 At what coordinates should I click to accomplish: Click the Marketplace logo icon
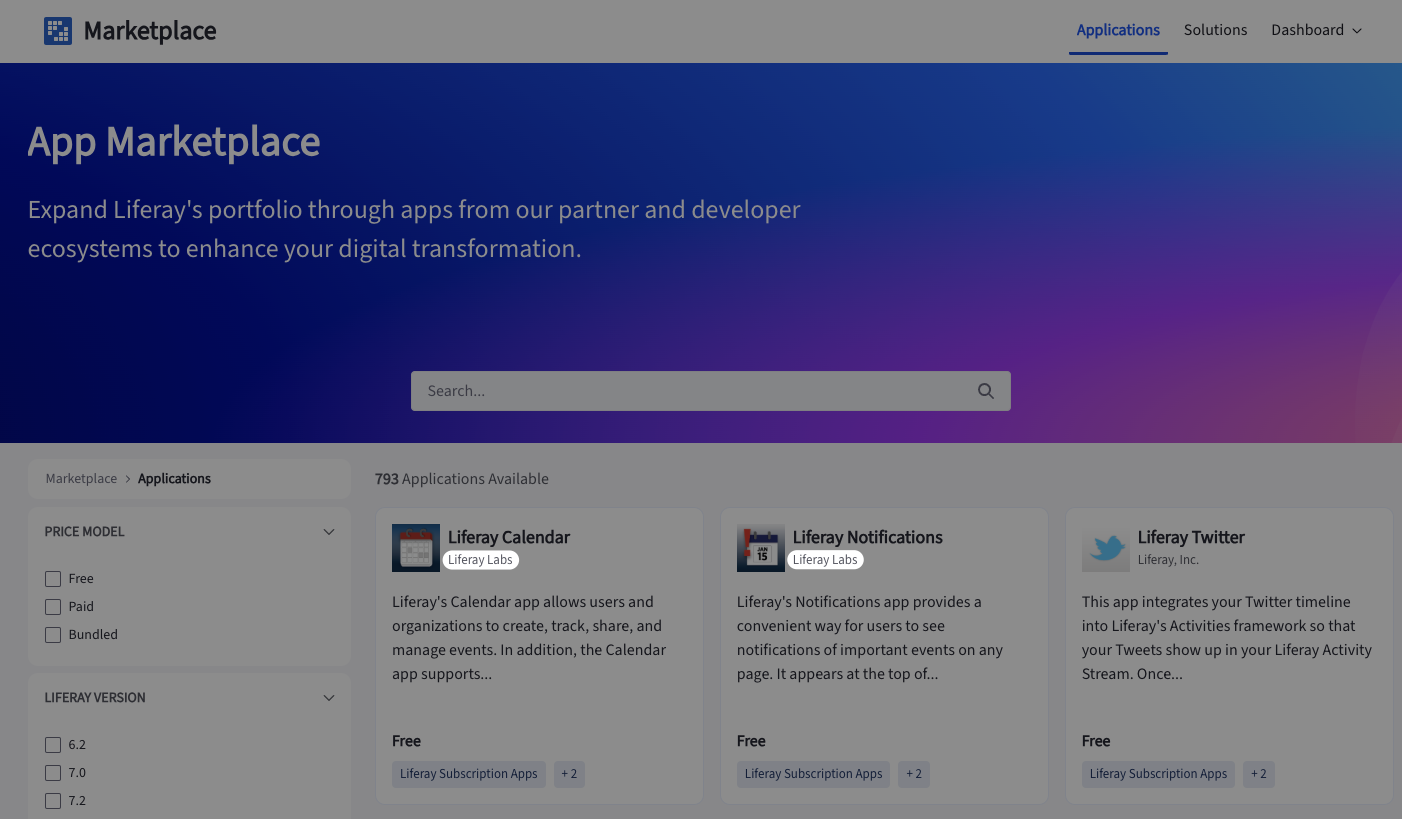coord(58,31)
